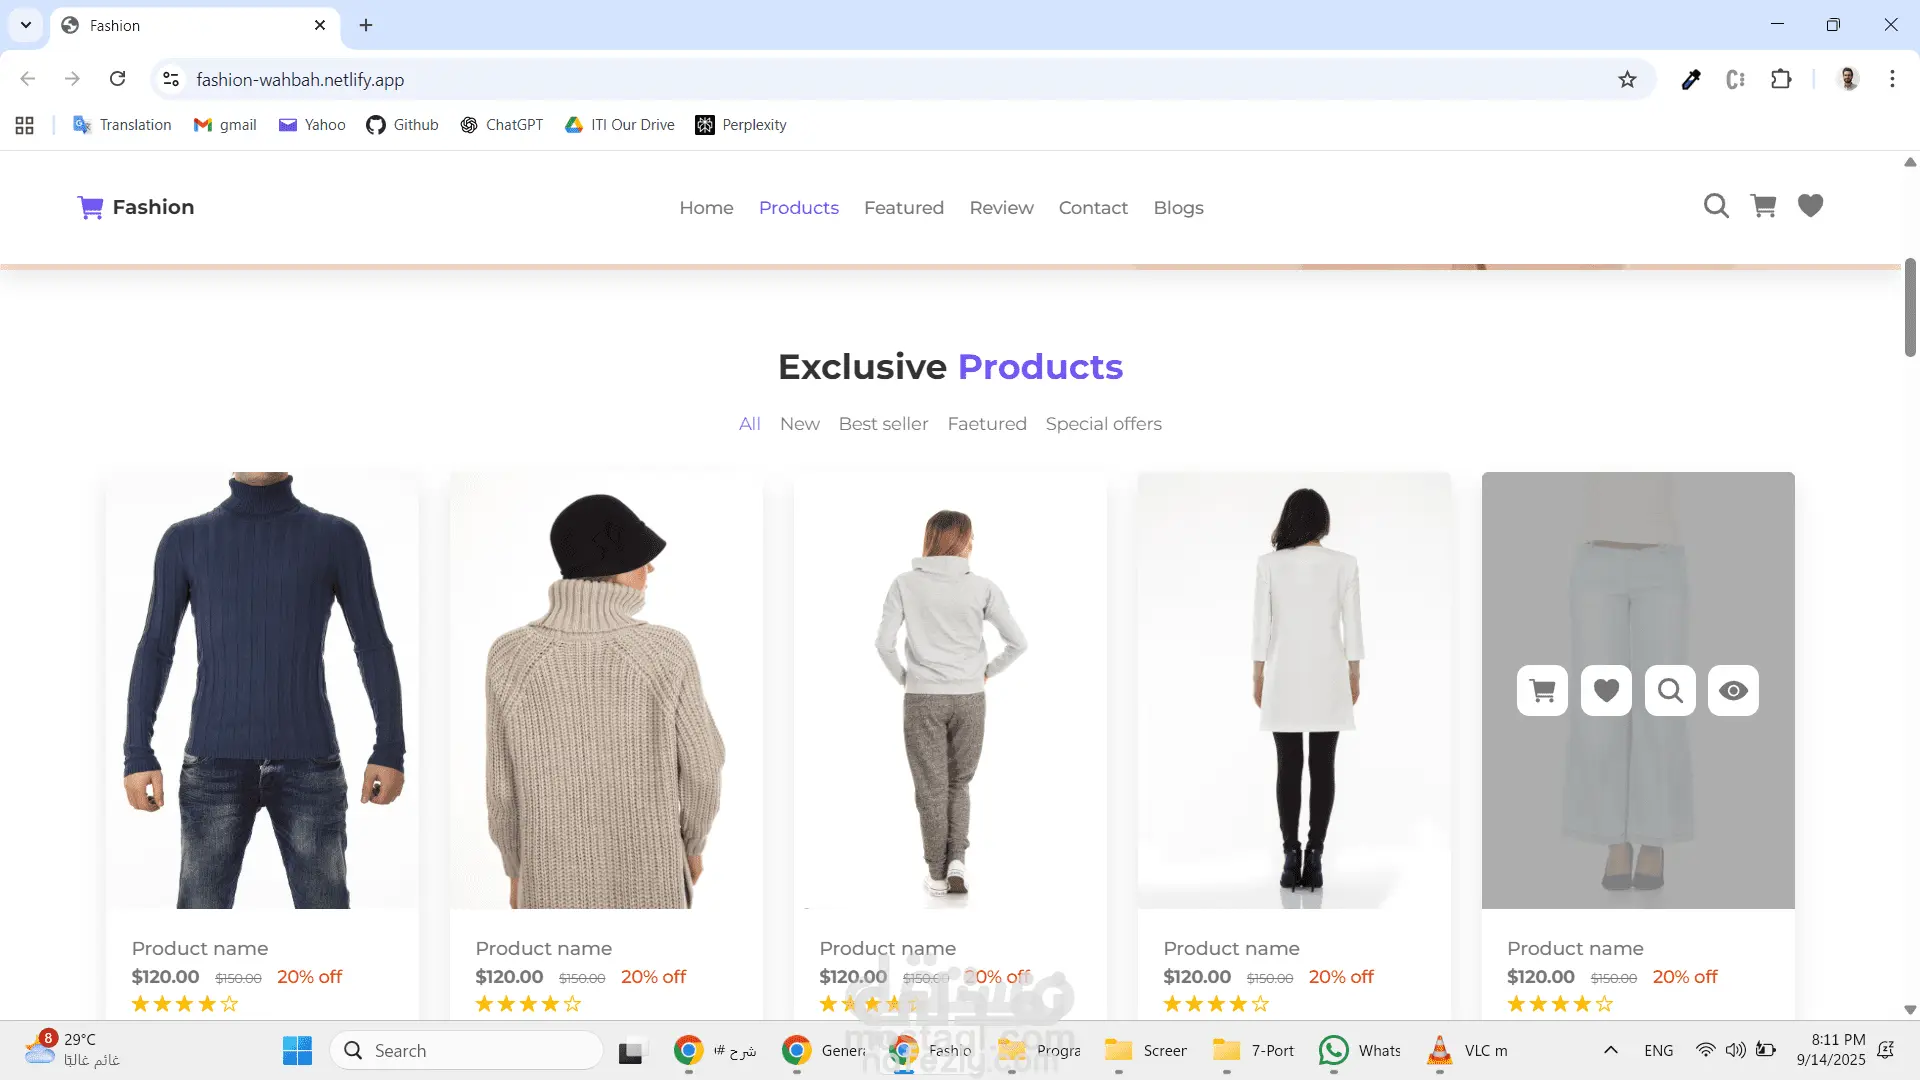Open wishlist heart icon in header
1920x1080 pixels.
tap(1810, 206)
